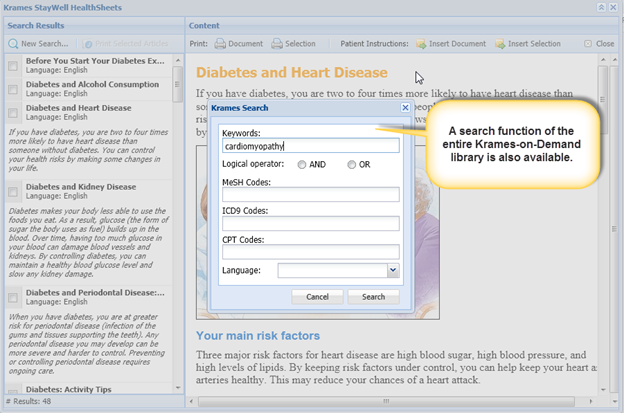Close the Krames Search dialog with X

405,107
